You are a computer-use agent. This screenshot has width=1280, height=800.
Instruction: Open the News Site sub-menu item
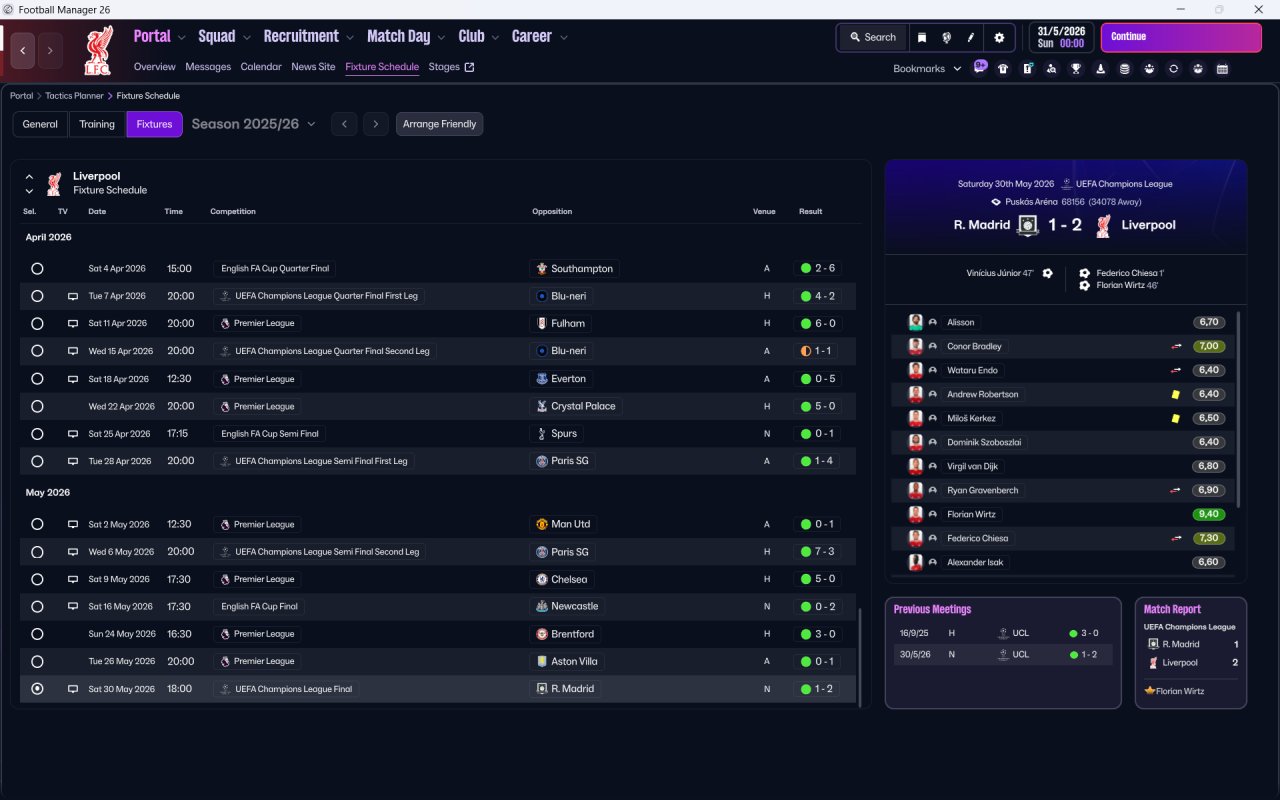313,67
